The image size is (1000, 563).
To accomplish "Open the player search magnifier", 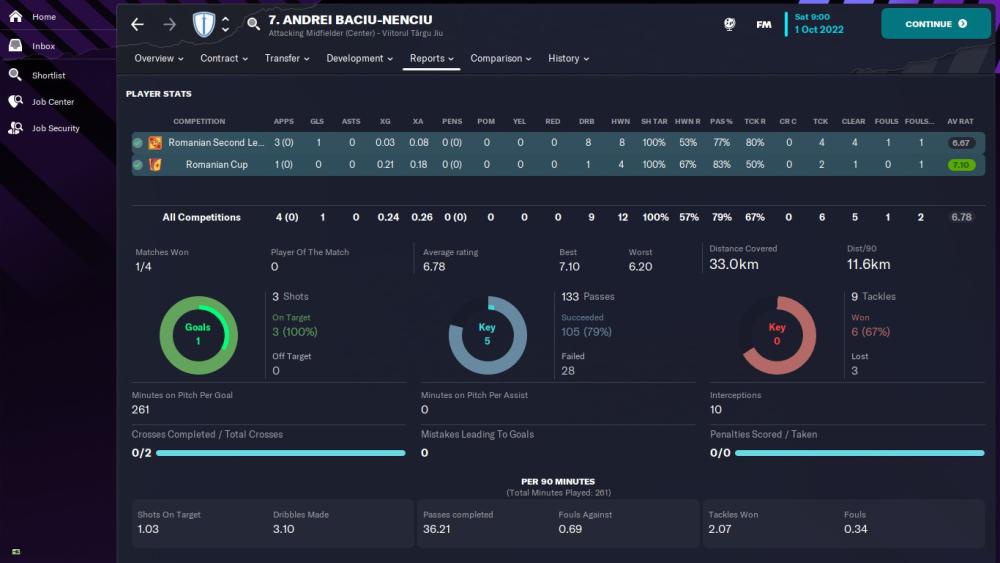I will [253, 24].
